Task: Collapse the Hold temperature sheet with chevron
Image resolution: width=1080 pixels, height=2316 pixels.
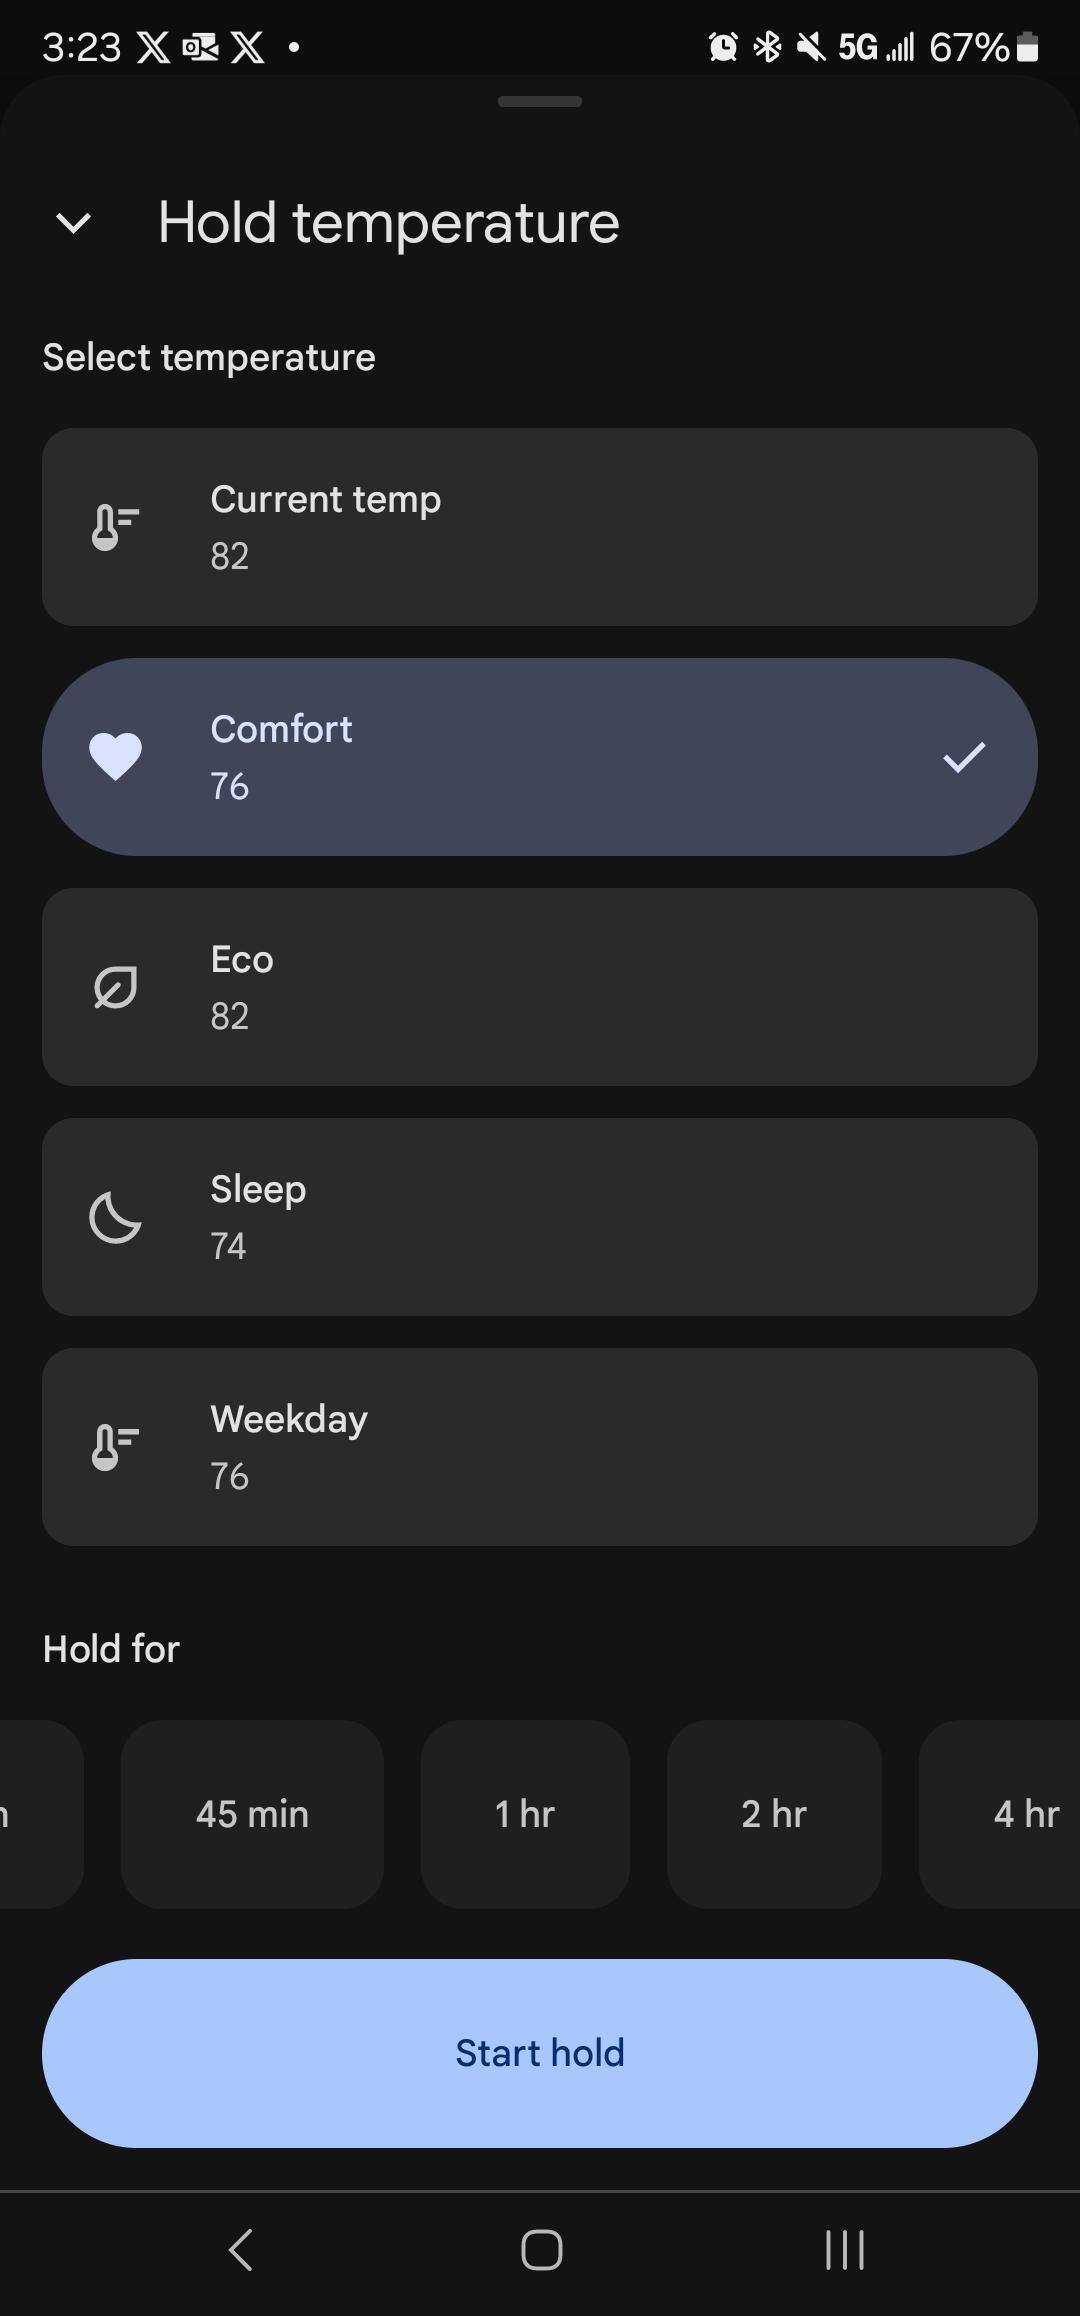Action: 74,223
